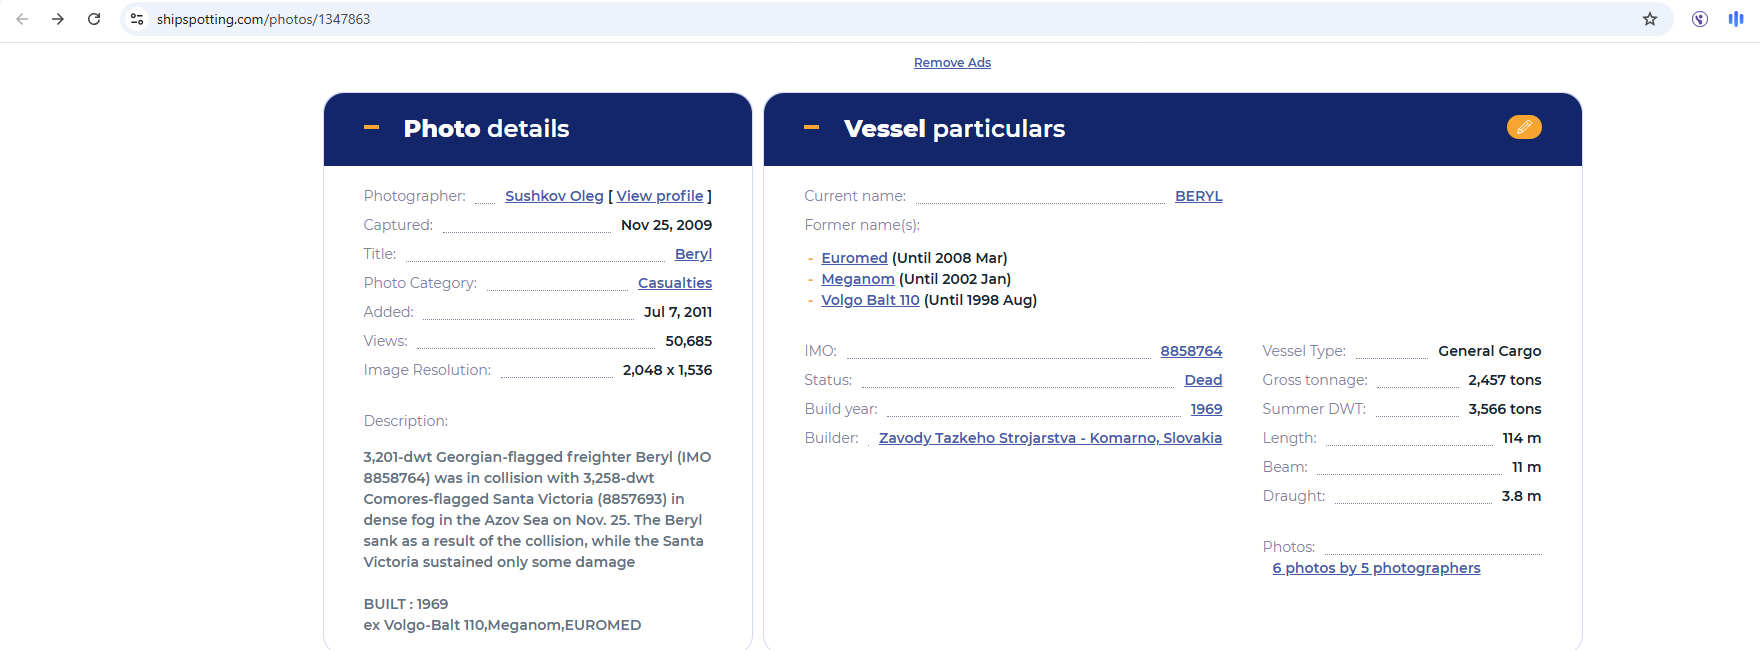
Task: Open former name Euromed link
Action: (854, 258)
